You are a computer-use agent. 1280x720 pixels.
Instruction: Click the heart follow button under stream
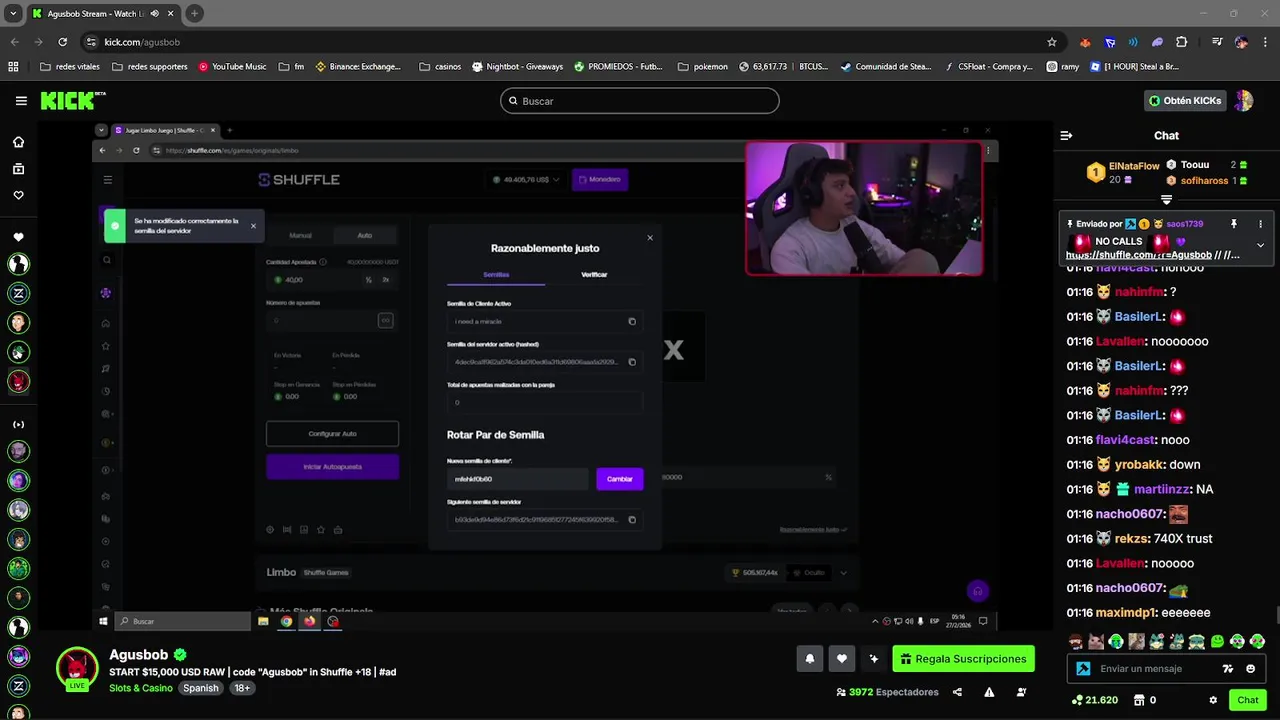point(842,659)
